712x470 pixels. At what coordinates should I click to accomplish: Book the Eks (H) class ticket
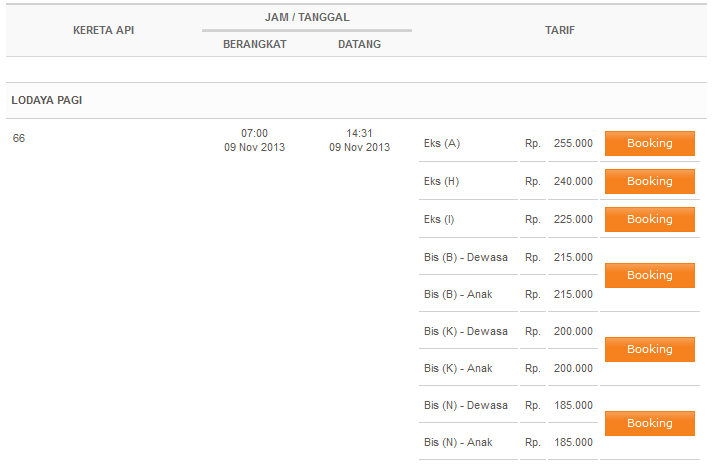click(x=649, y=181)
